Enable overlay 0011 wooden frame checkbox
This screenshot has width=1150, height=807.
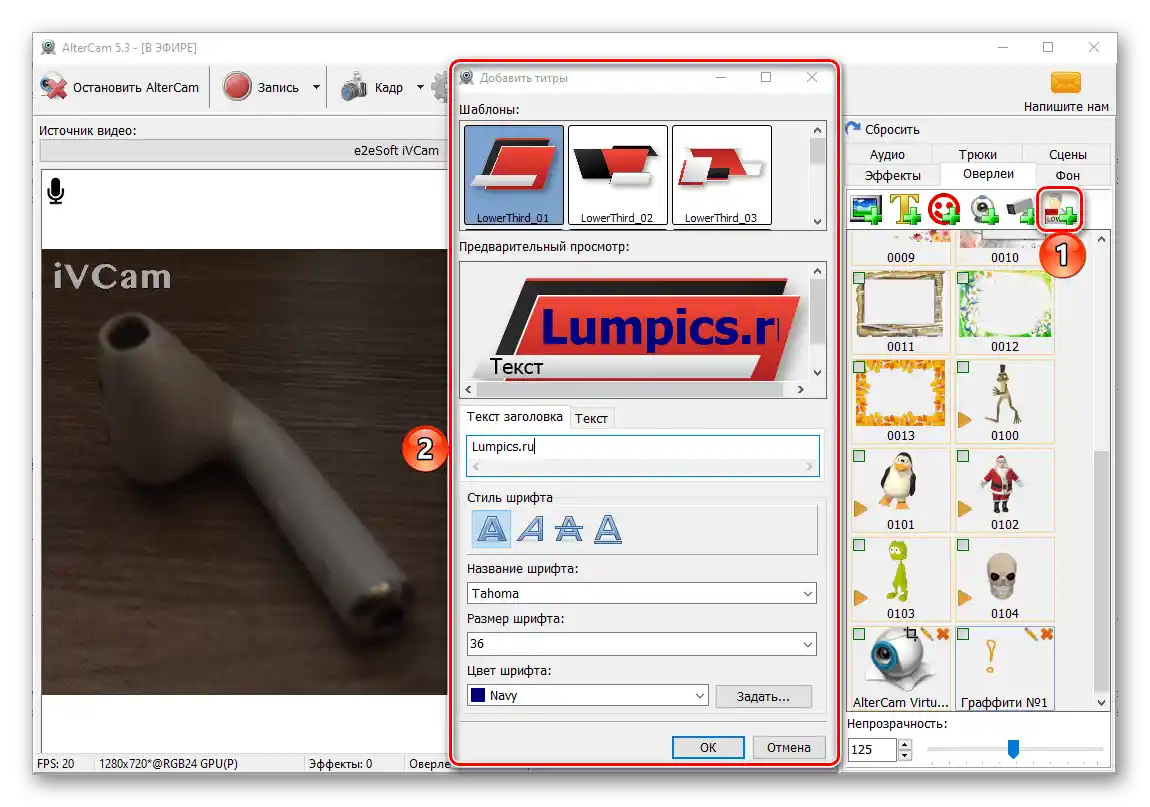pos(859,278)
